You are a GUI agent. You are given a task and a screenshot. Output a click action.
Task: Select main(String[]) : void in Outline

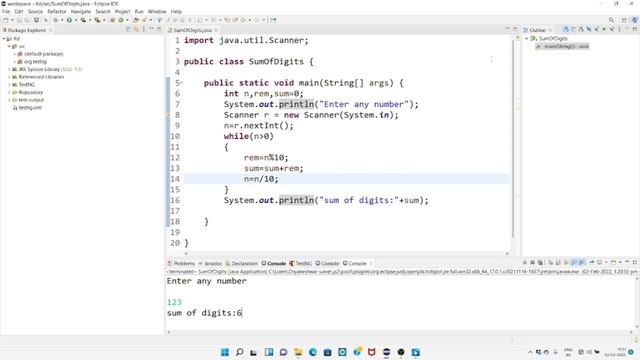click(562, 46)
